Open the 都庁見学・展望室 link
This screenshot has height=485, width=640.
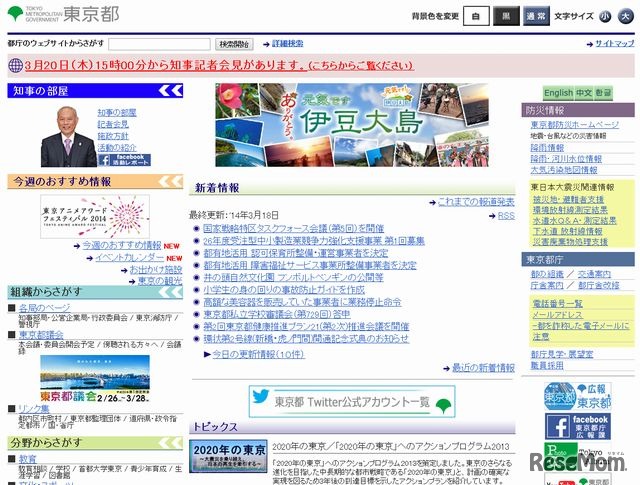click(x=562, y=354)
